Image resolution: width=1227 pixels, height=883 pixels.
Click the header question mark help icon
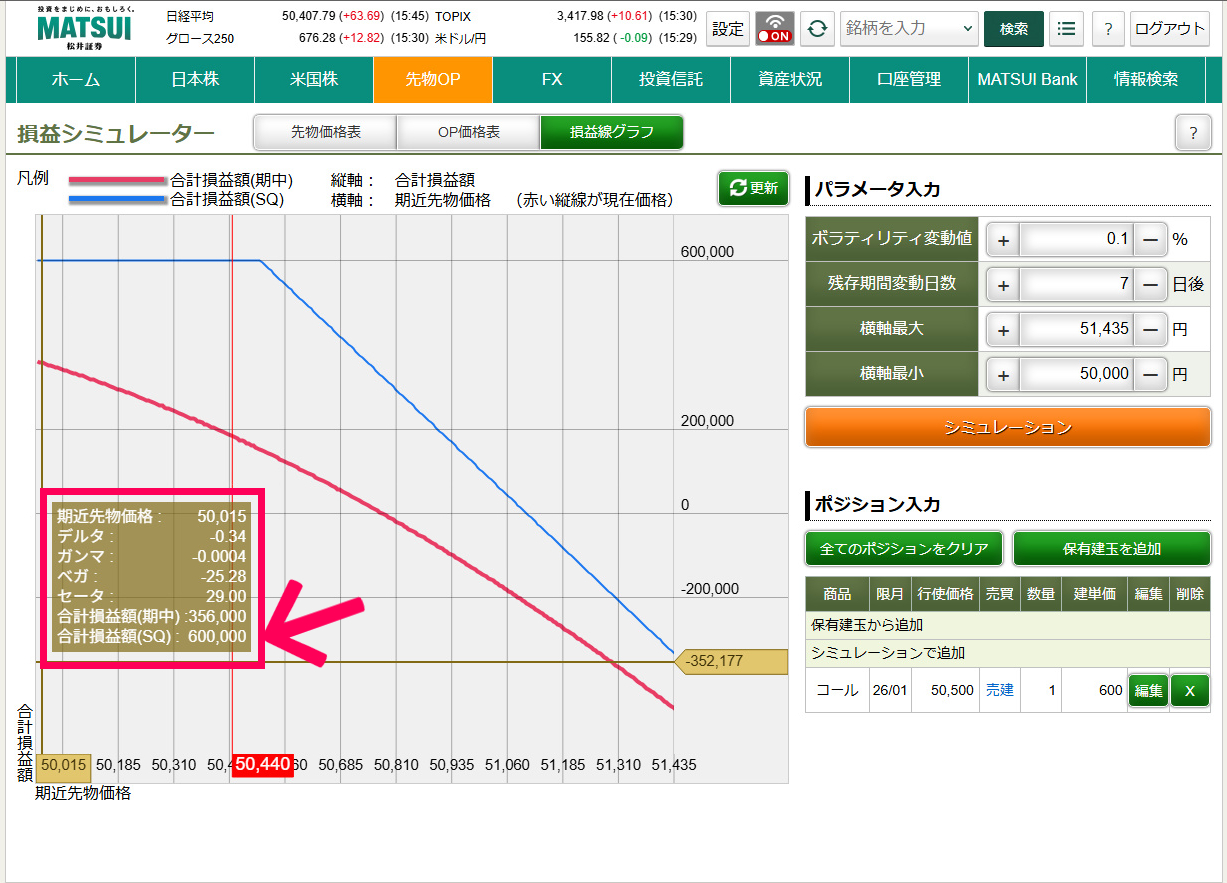pyautogui.click(x=1107, y=29)
